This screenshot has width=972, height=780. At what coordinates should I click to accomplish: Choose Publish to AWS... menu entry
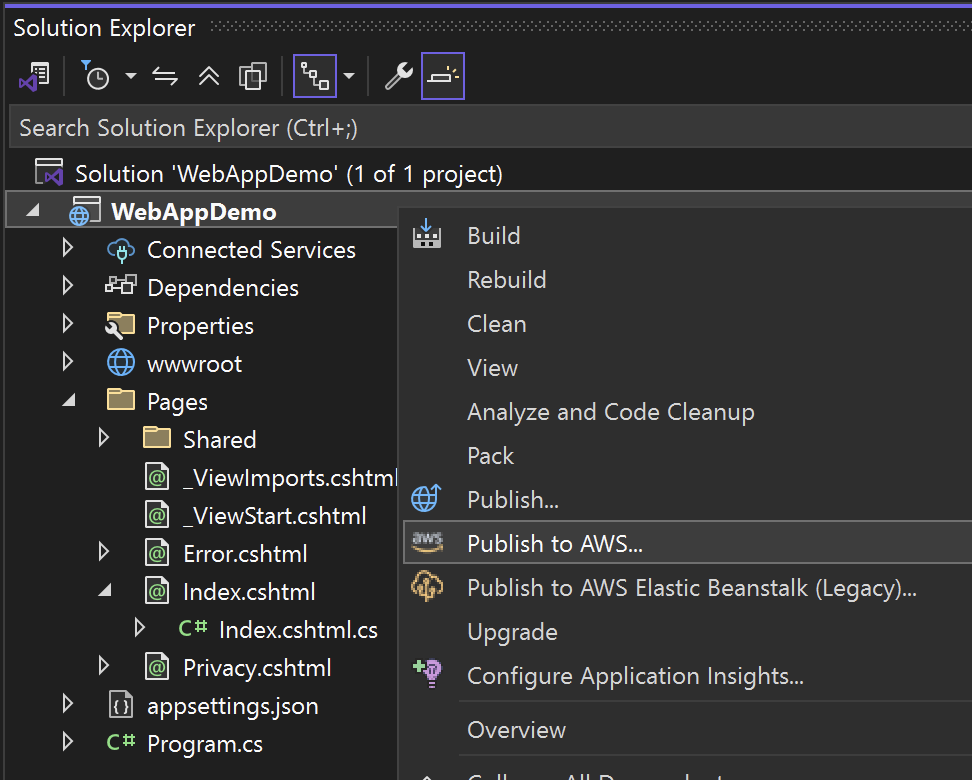point(687,543)
